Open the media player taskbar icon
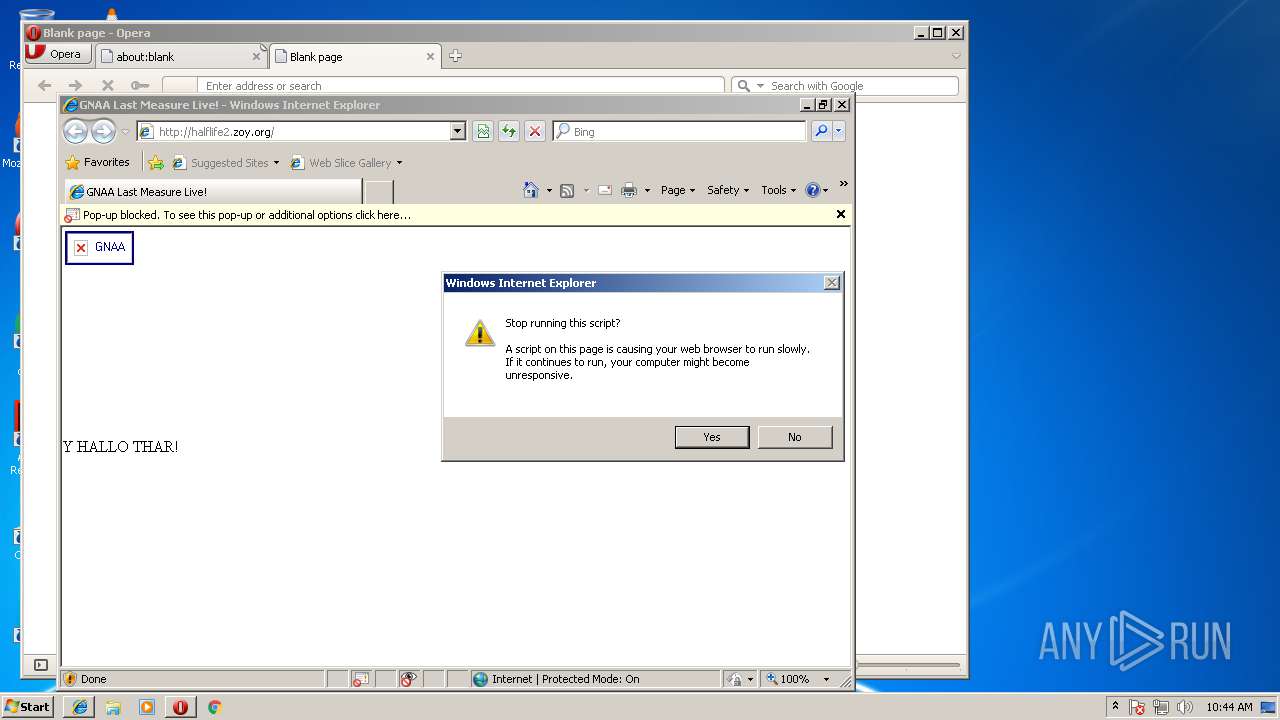Viewport: 1280px width, 720px height. [x=147, y=707]
